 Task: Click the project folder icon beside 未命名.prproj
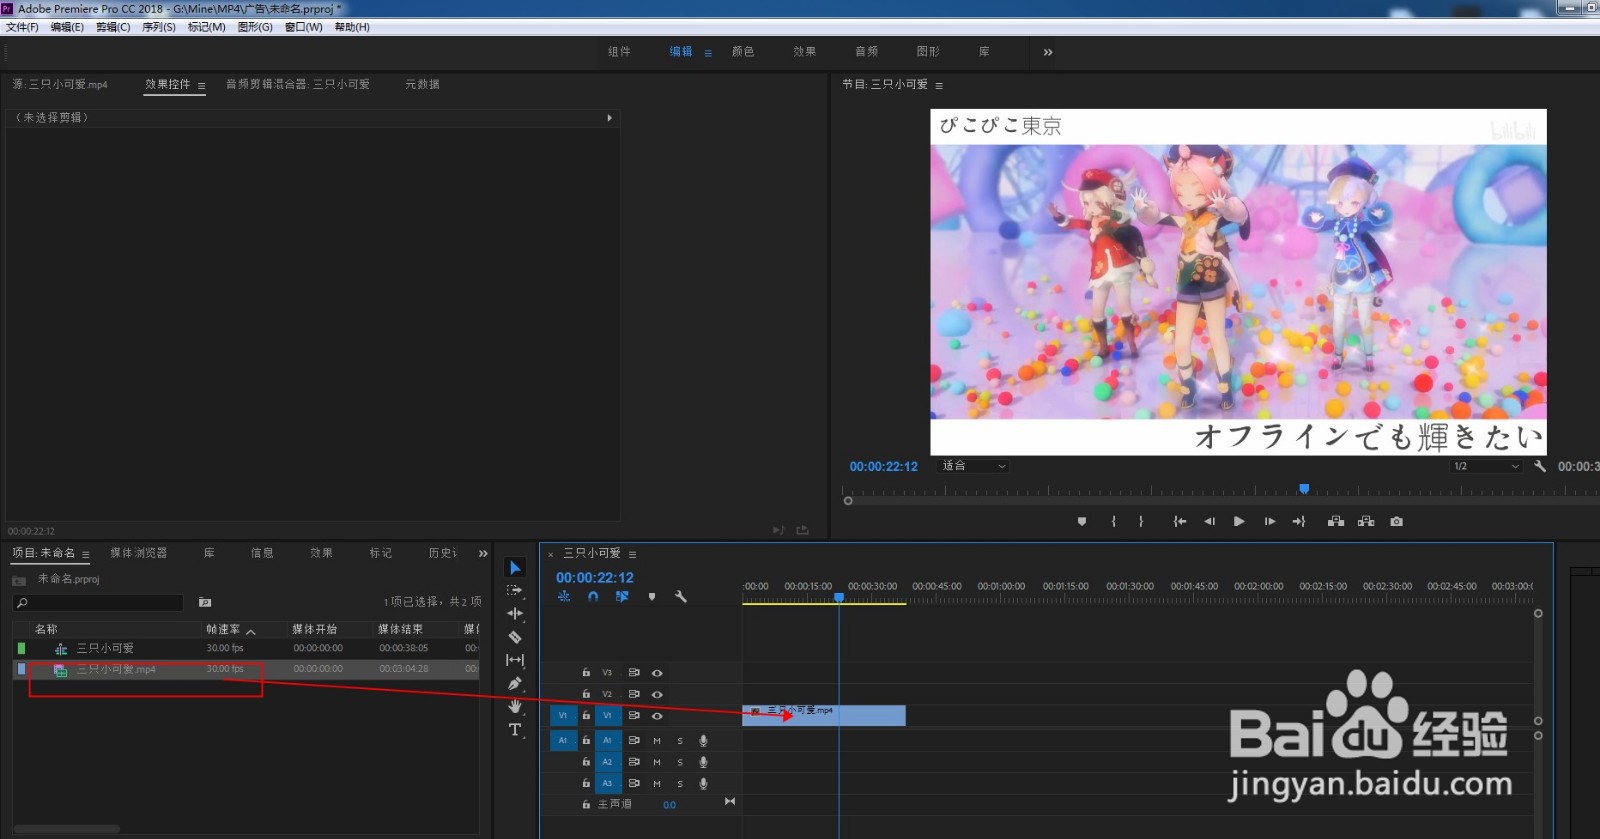point(19,580)
